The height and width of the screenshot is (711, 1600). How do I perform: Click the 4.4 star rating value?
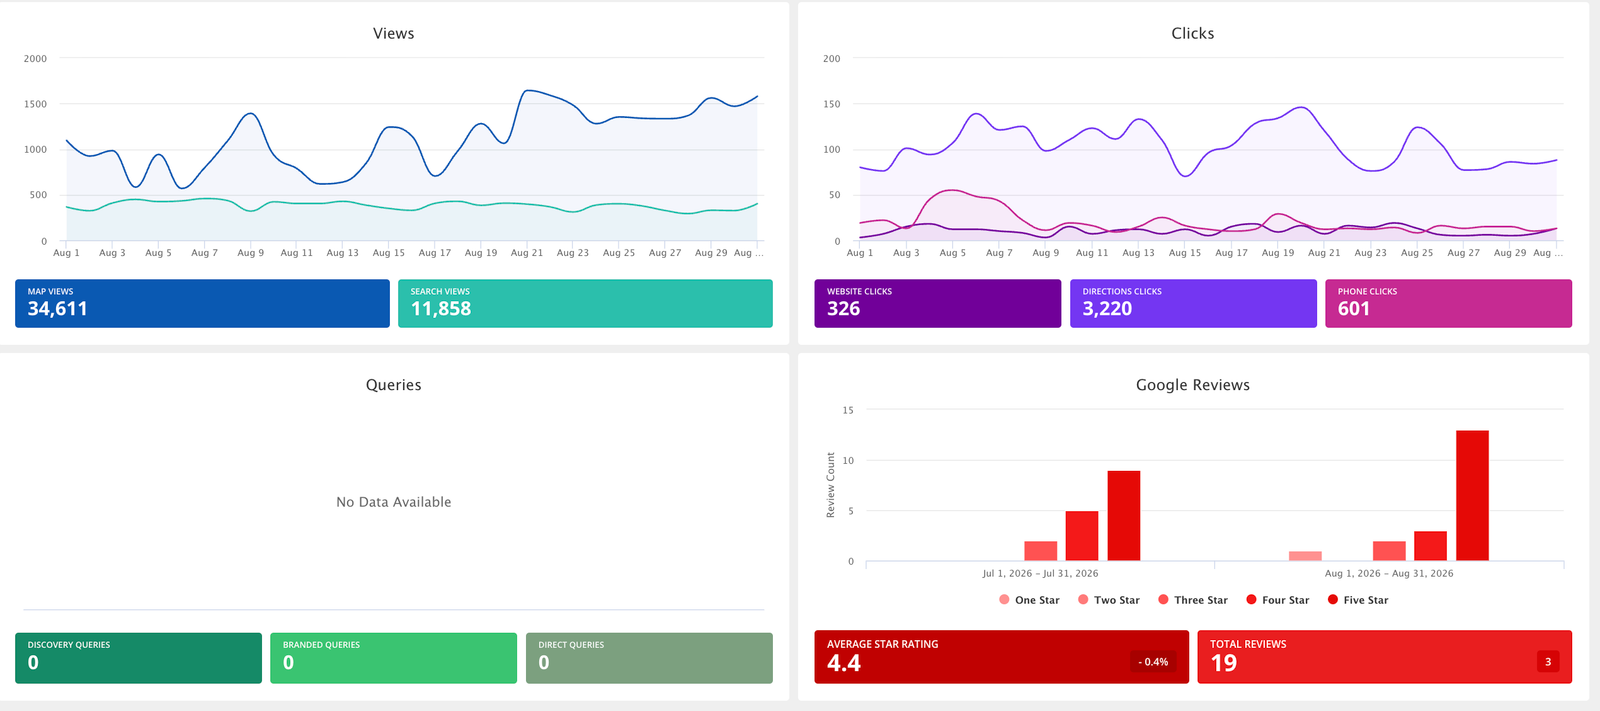coord(844,663)
